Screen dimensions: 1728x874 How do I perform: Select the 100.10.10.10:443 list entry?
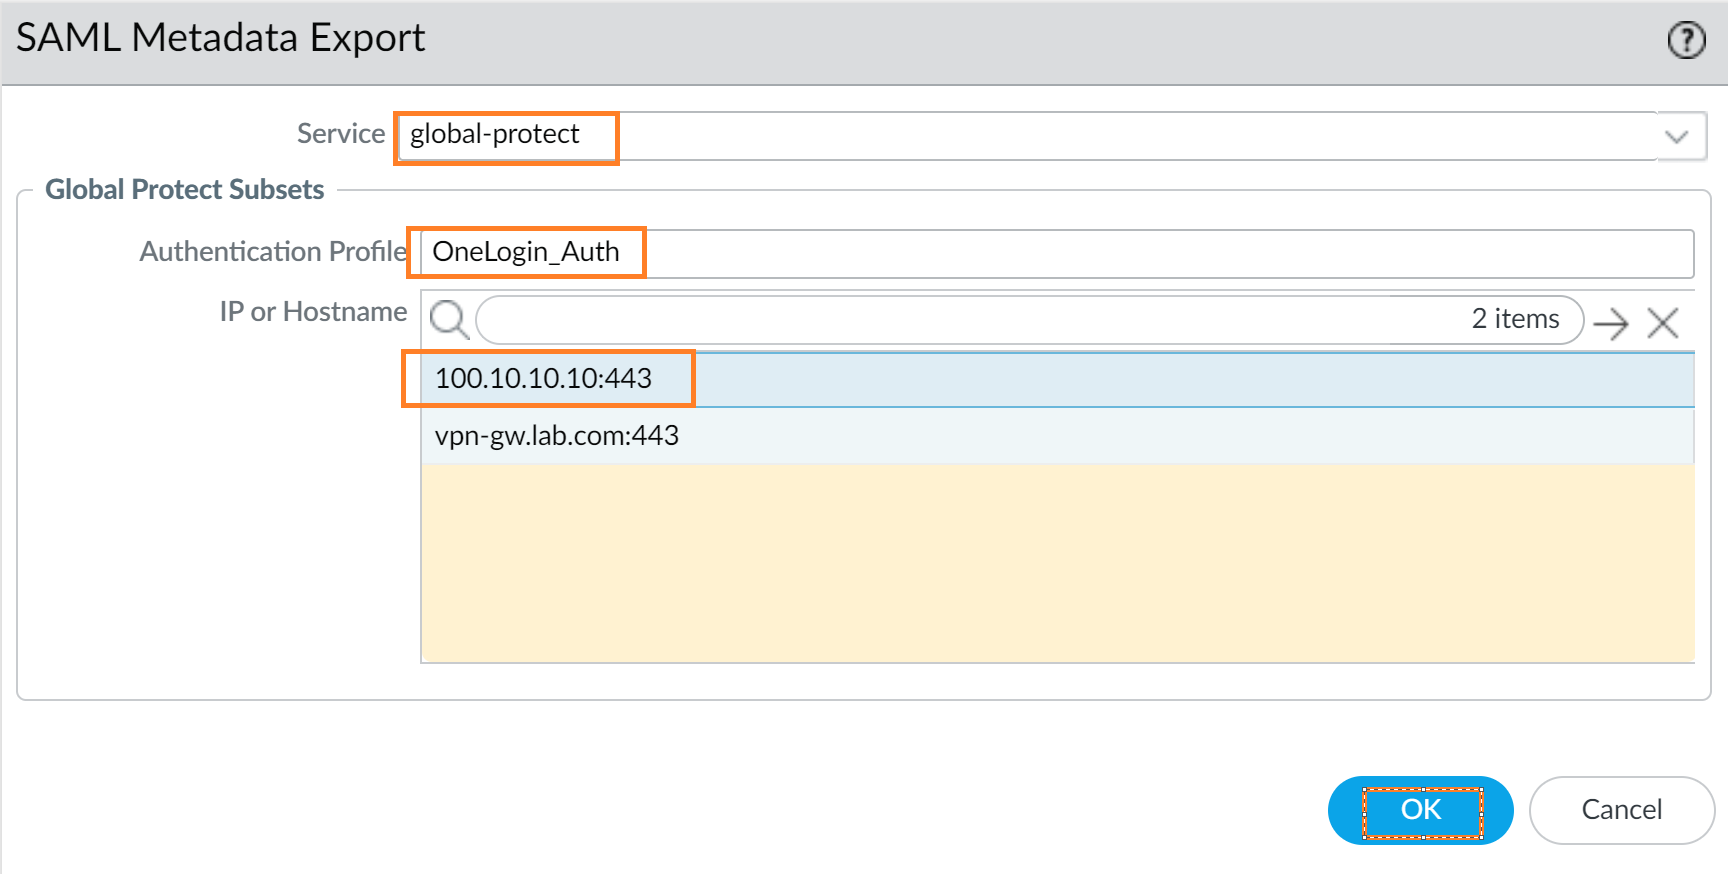pyautogui.click(x=544, y=379)
